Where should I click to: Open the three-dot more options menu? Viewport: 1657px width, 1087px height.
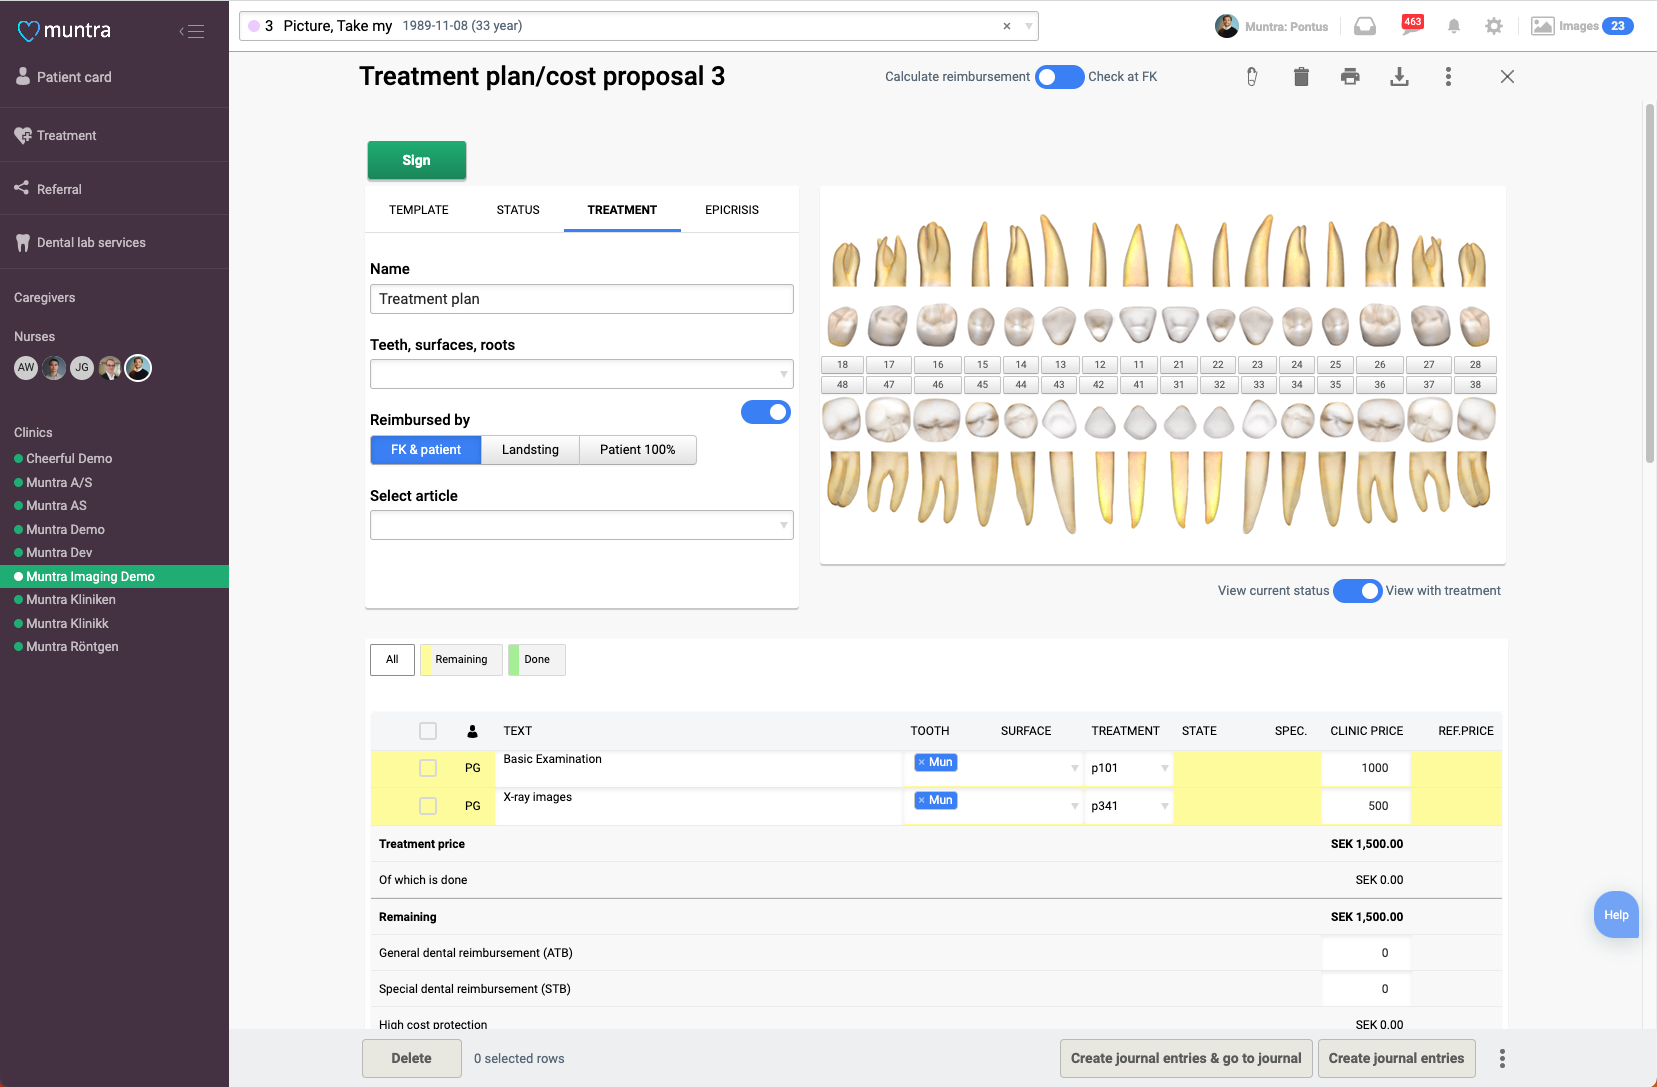click(x=1447, y=76)
